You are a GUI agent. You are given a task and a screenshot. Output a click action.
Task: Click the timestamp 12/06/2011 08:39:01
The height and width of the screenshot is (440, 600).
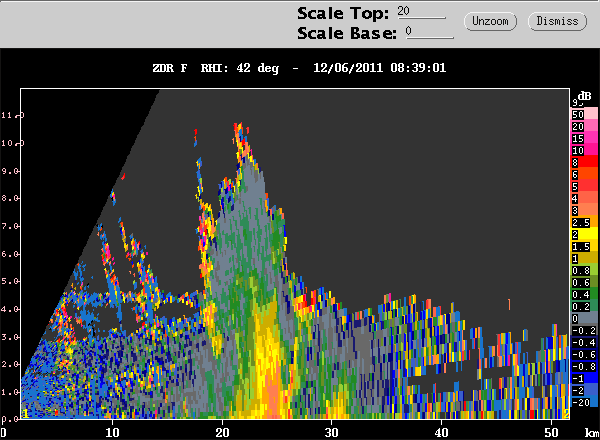pos(380,68)
